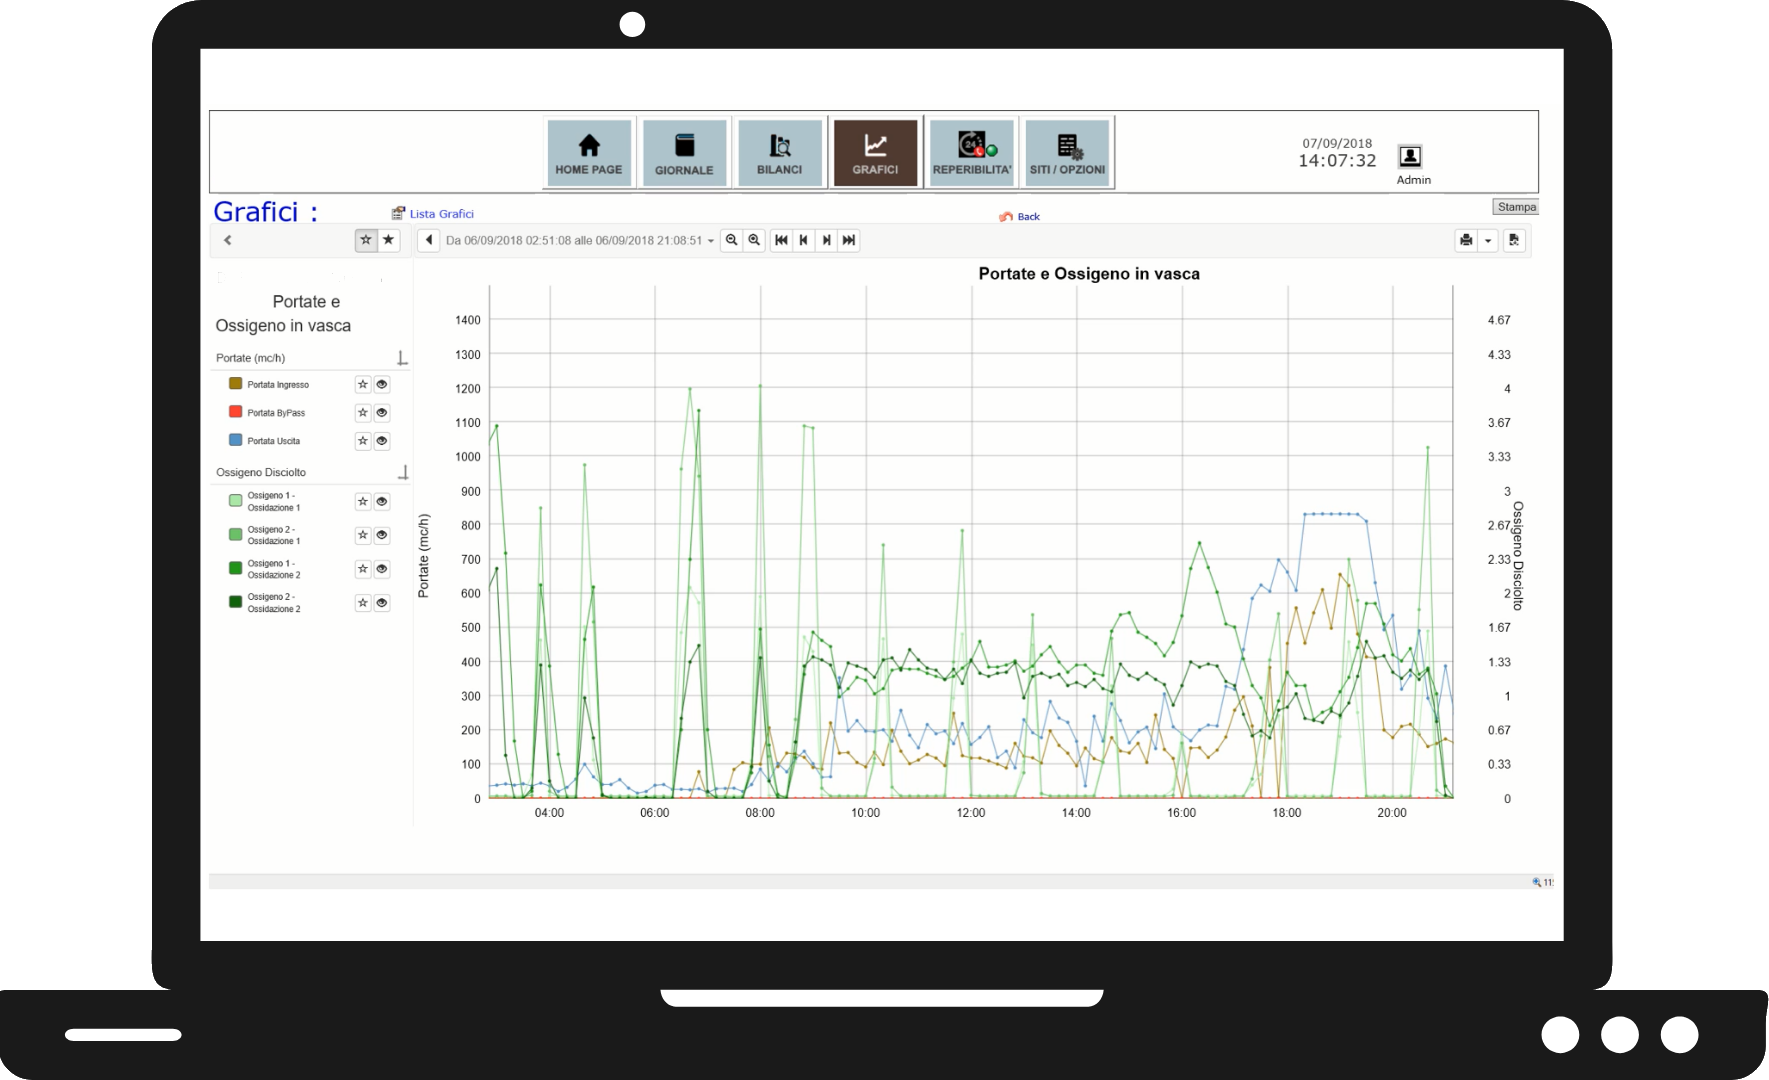Image resolution: width=1769 pixels, height=1080 pixels.
Task: Step to the next time period
Action: (826, 240)
